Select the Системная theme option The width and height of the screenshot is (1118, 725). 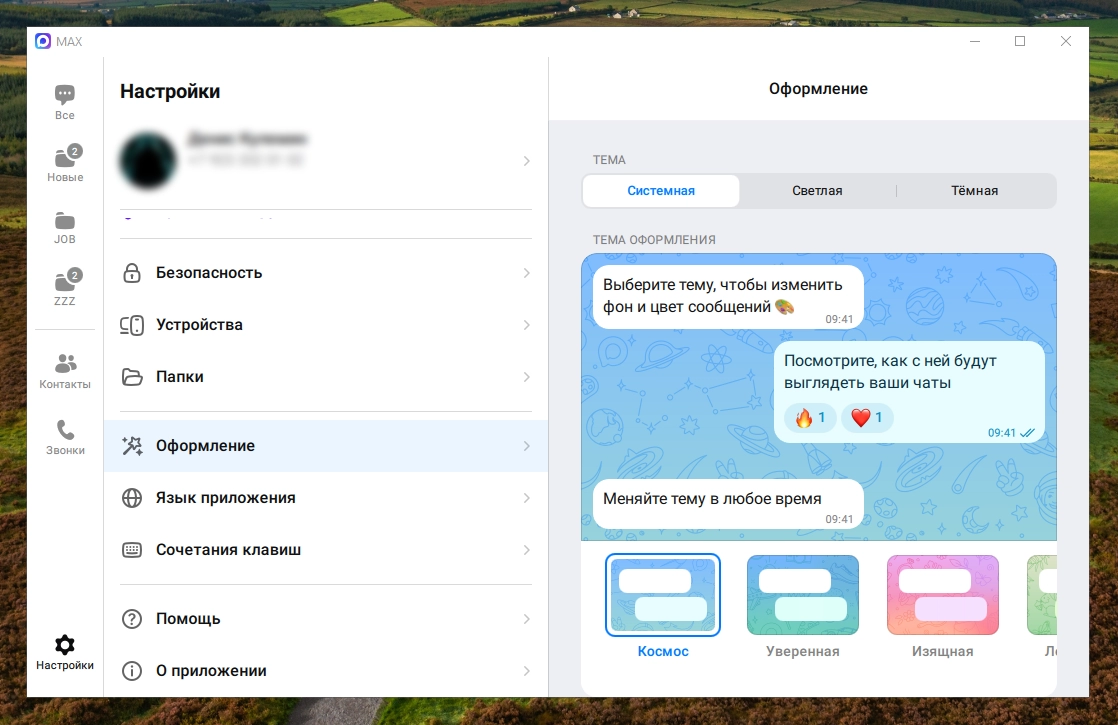[x=661, y=190]
